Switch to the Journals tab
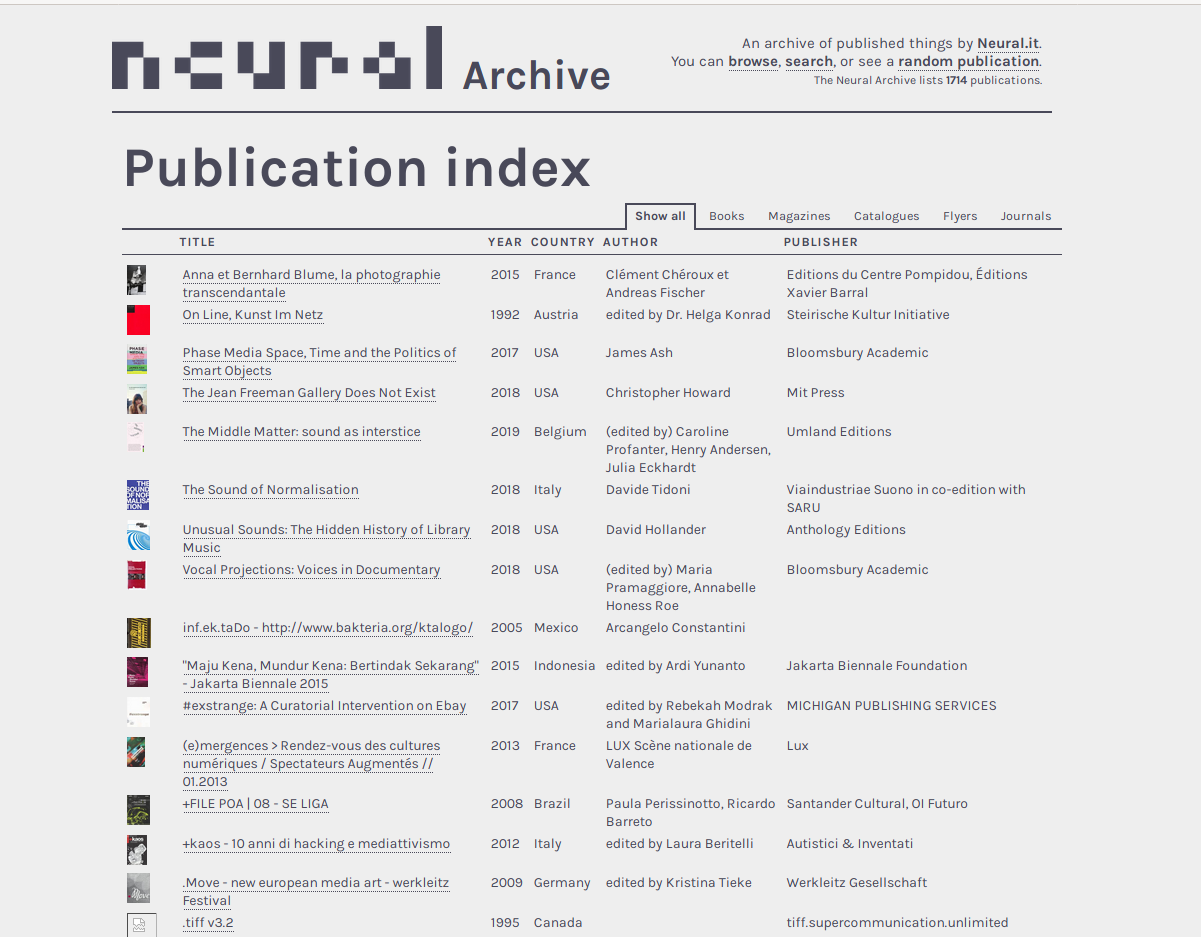Screen dimensions: 1201x937 [x=1026, y=216]
